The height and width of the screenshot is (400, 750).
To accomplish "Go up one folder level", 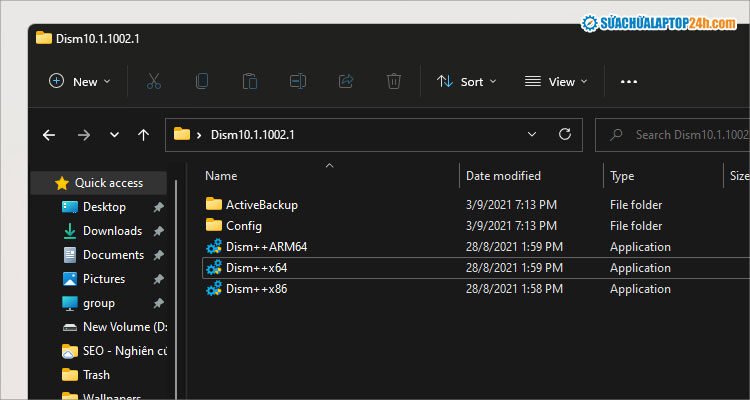I will (x=143, y=135).
